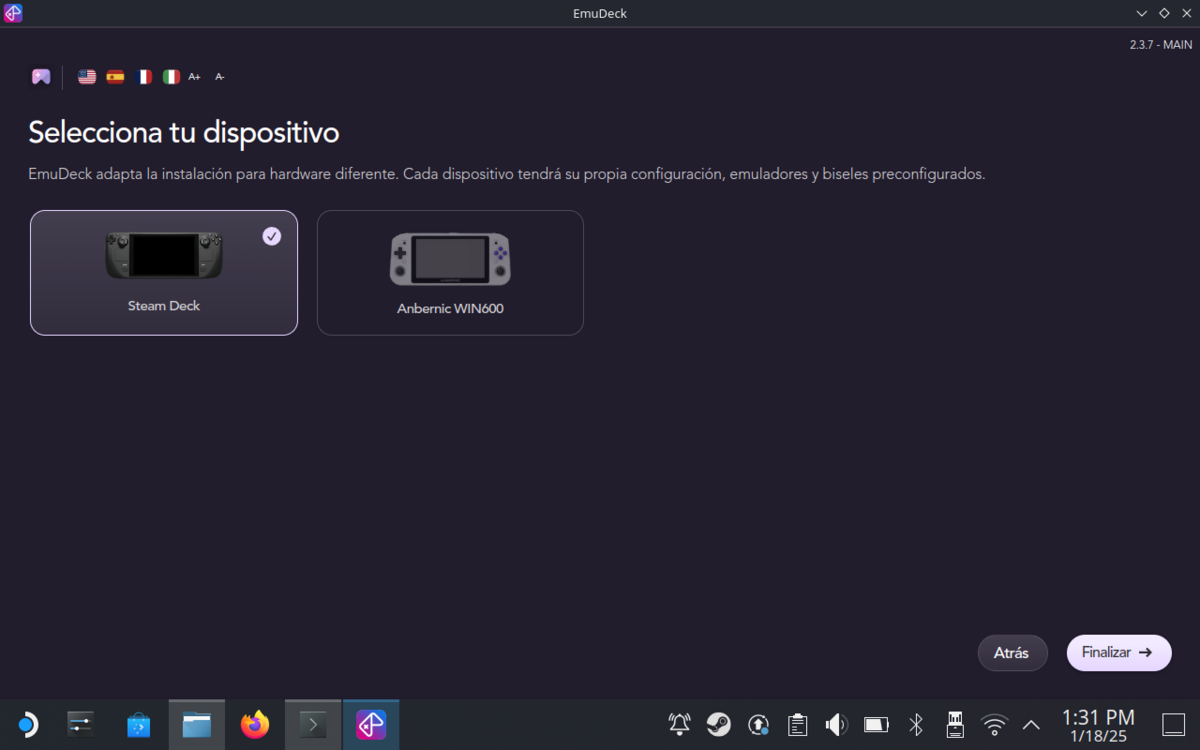Screen dimensions: 1200x750
Task: Minimize the EmuDeck window
Action: pyautogui.click(x=1142, y=13)
